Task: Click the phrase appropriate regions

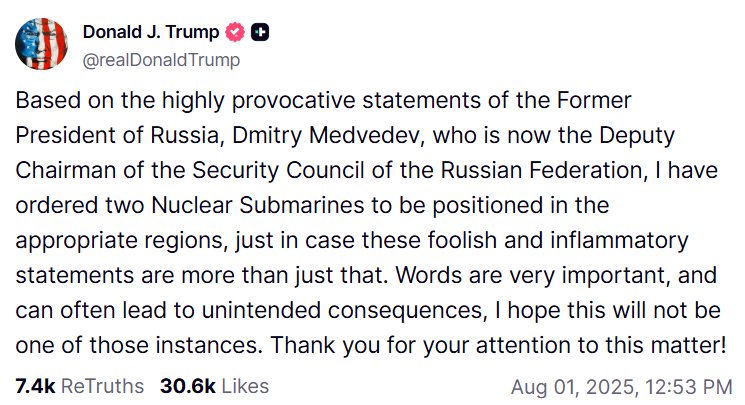Action: pos(119,241)
